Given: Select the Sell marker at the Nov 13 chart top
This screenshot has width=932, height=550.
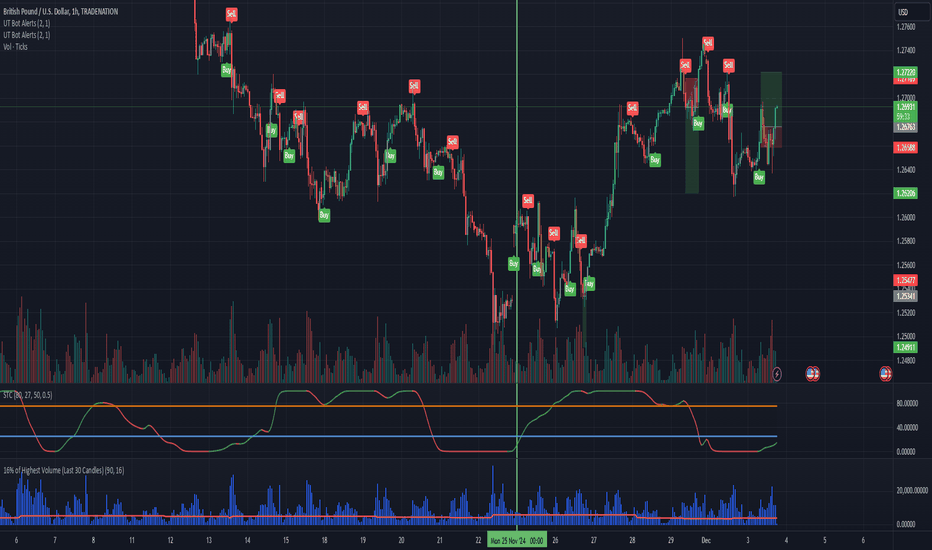Looking at the screenshot, I should coord(231,14).
